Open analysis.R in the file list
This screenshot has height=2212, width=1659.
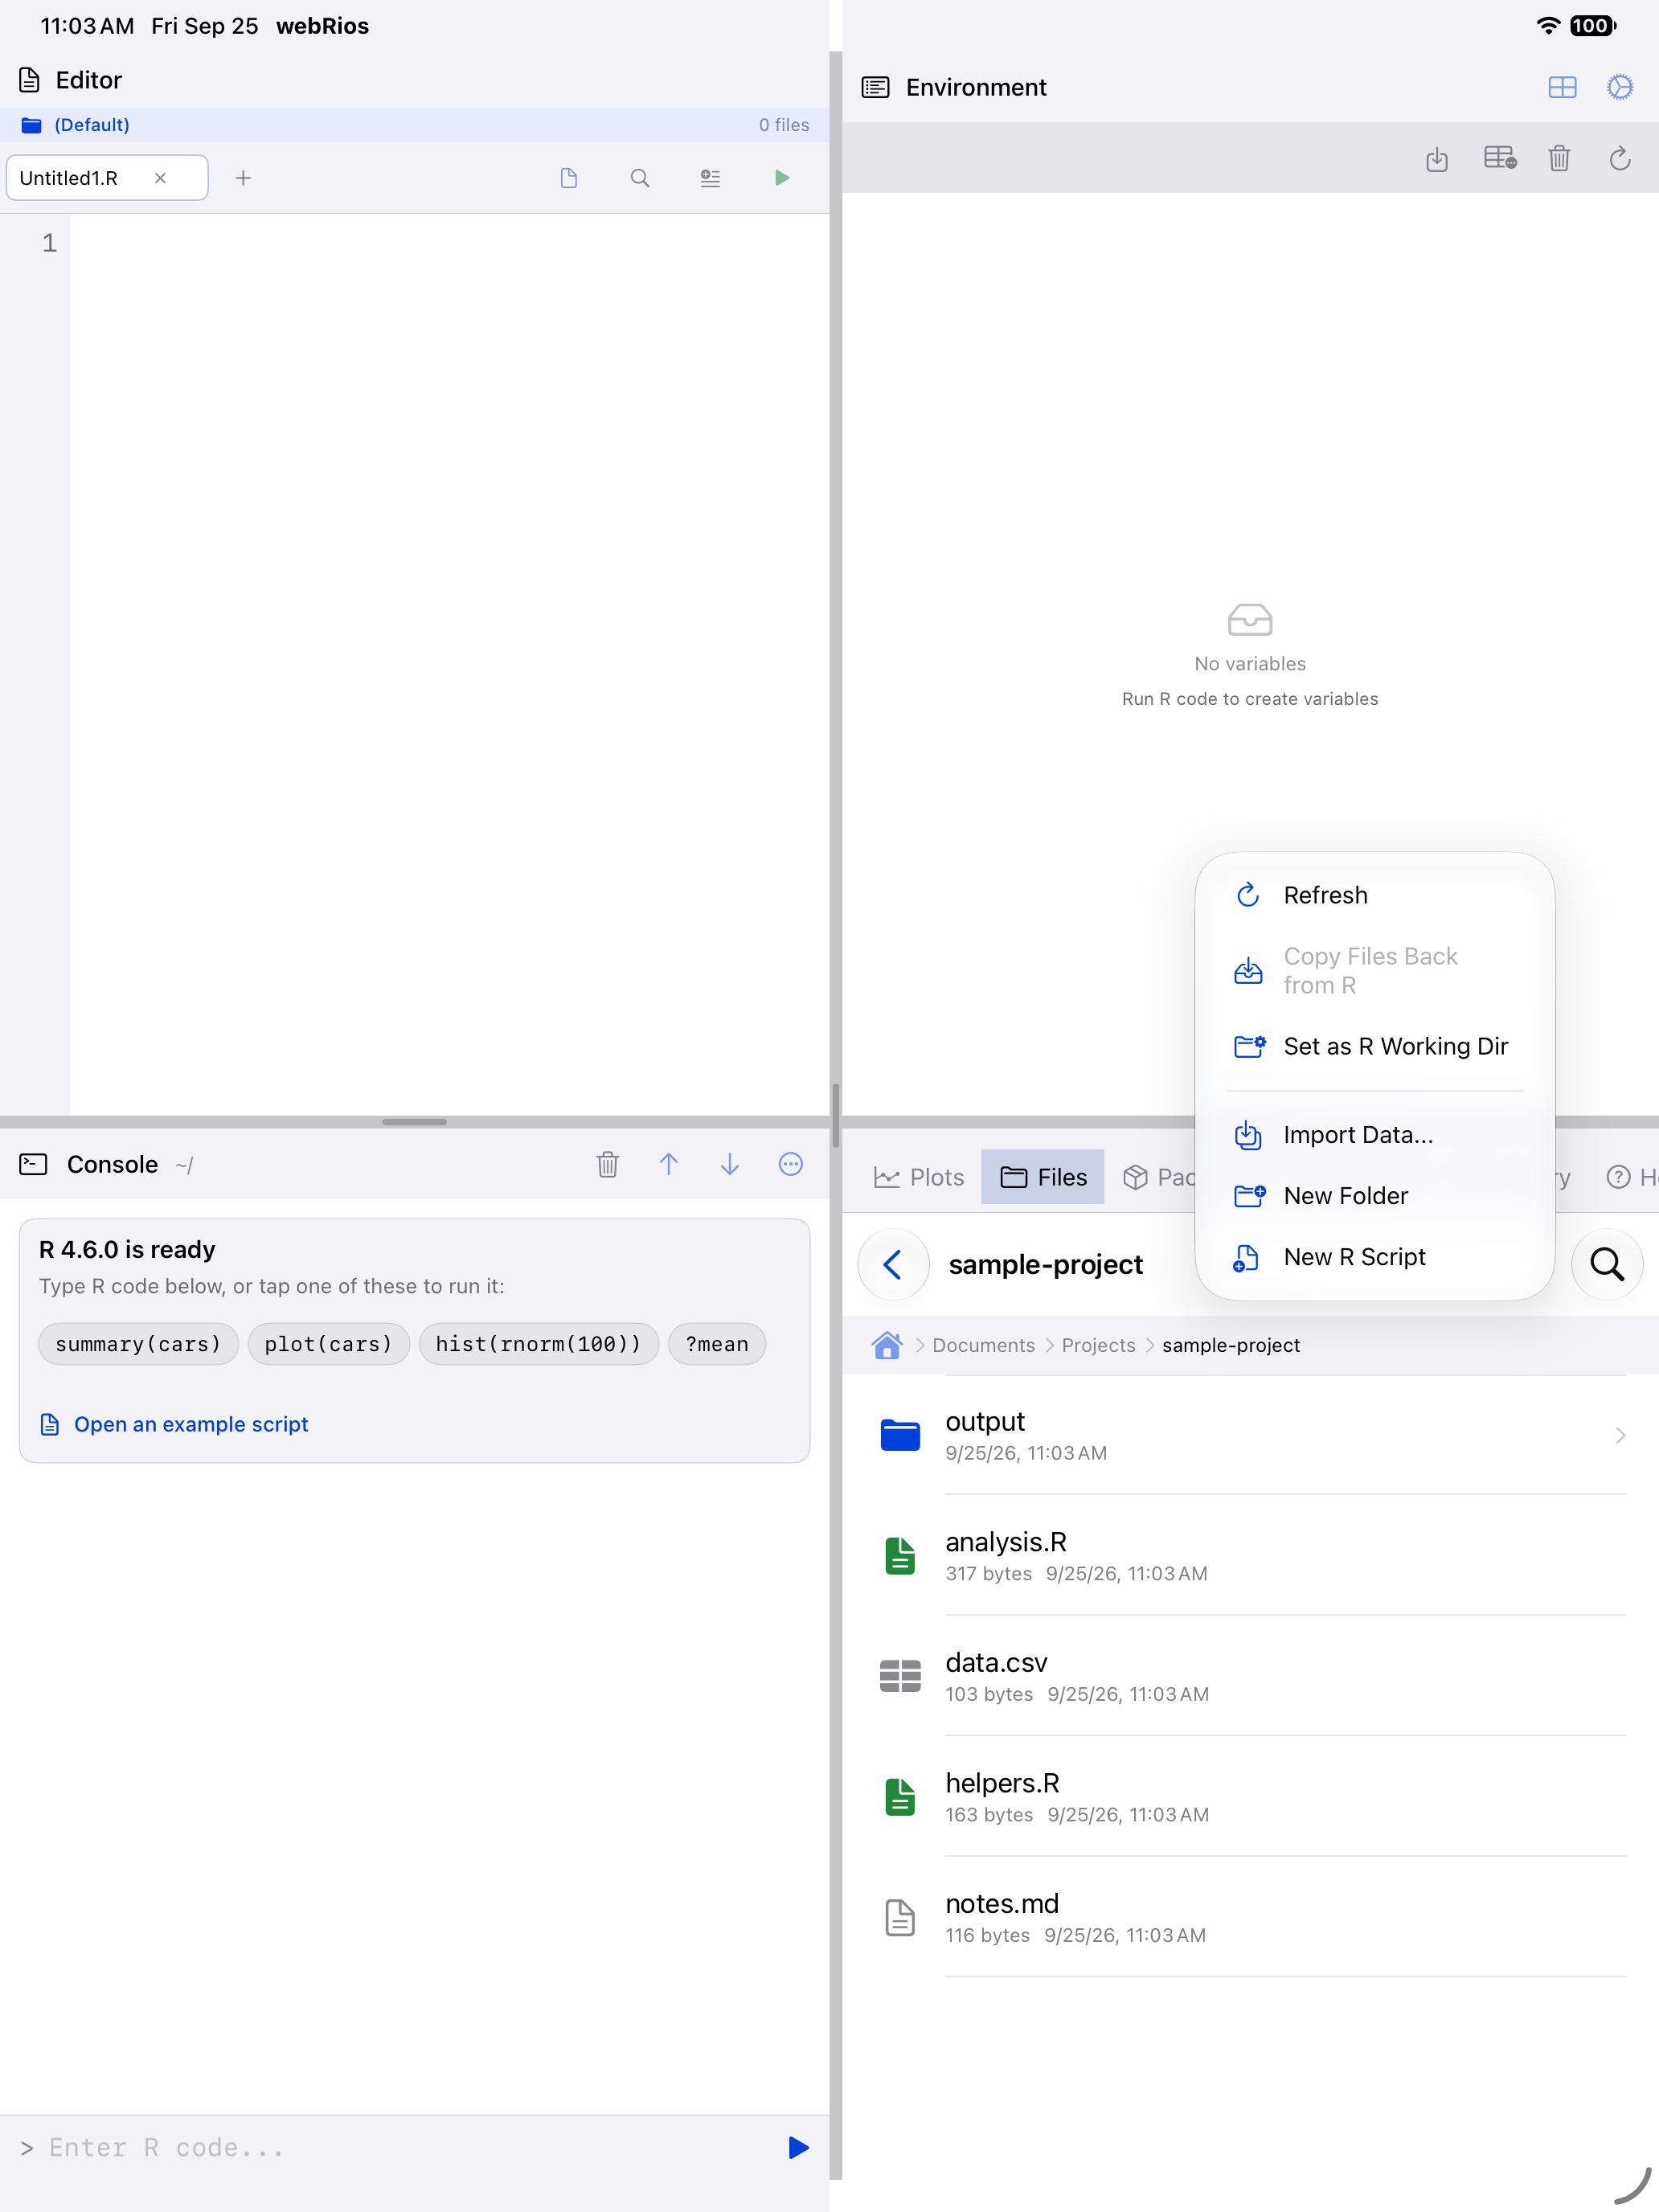[1250, 1555]
